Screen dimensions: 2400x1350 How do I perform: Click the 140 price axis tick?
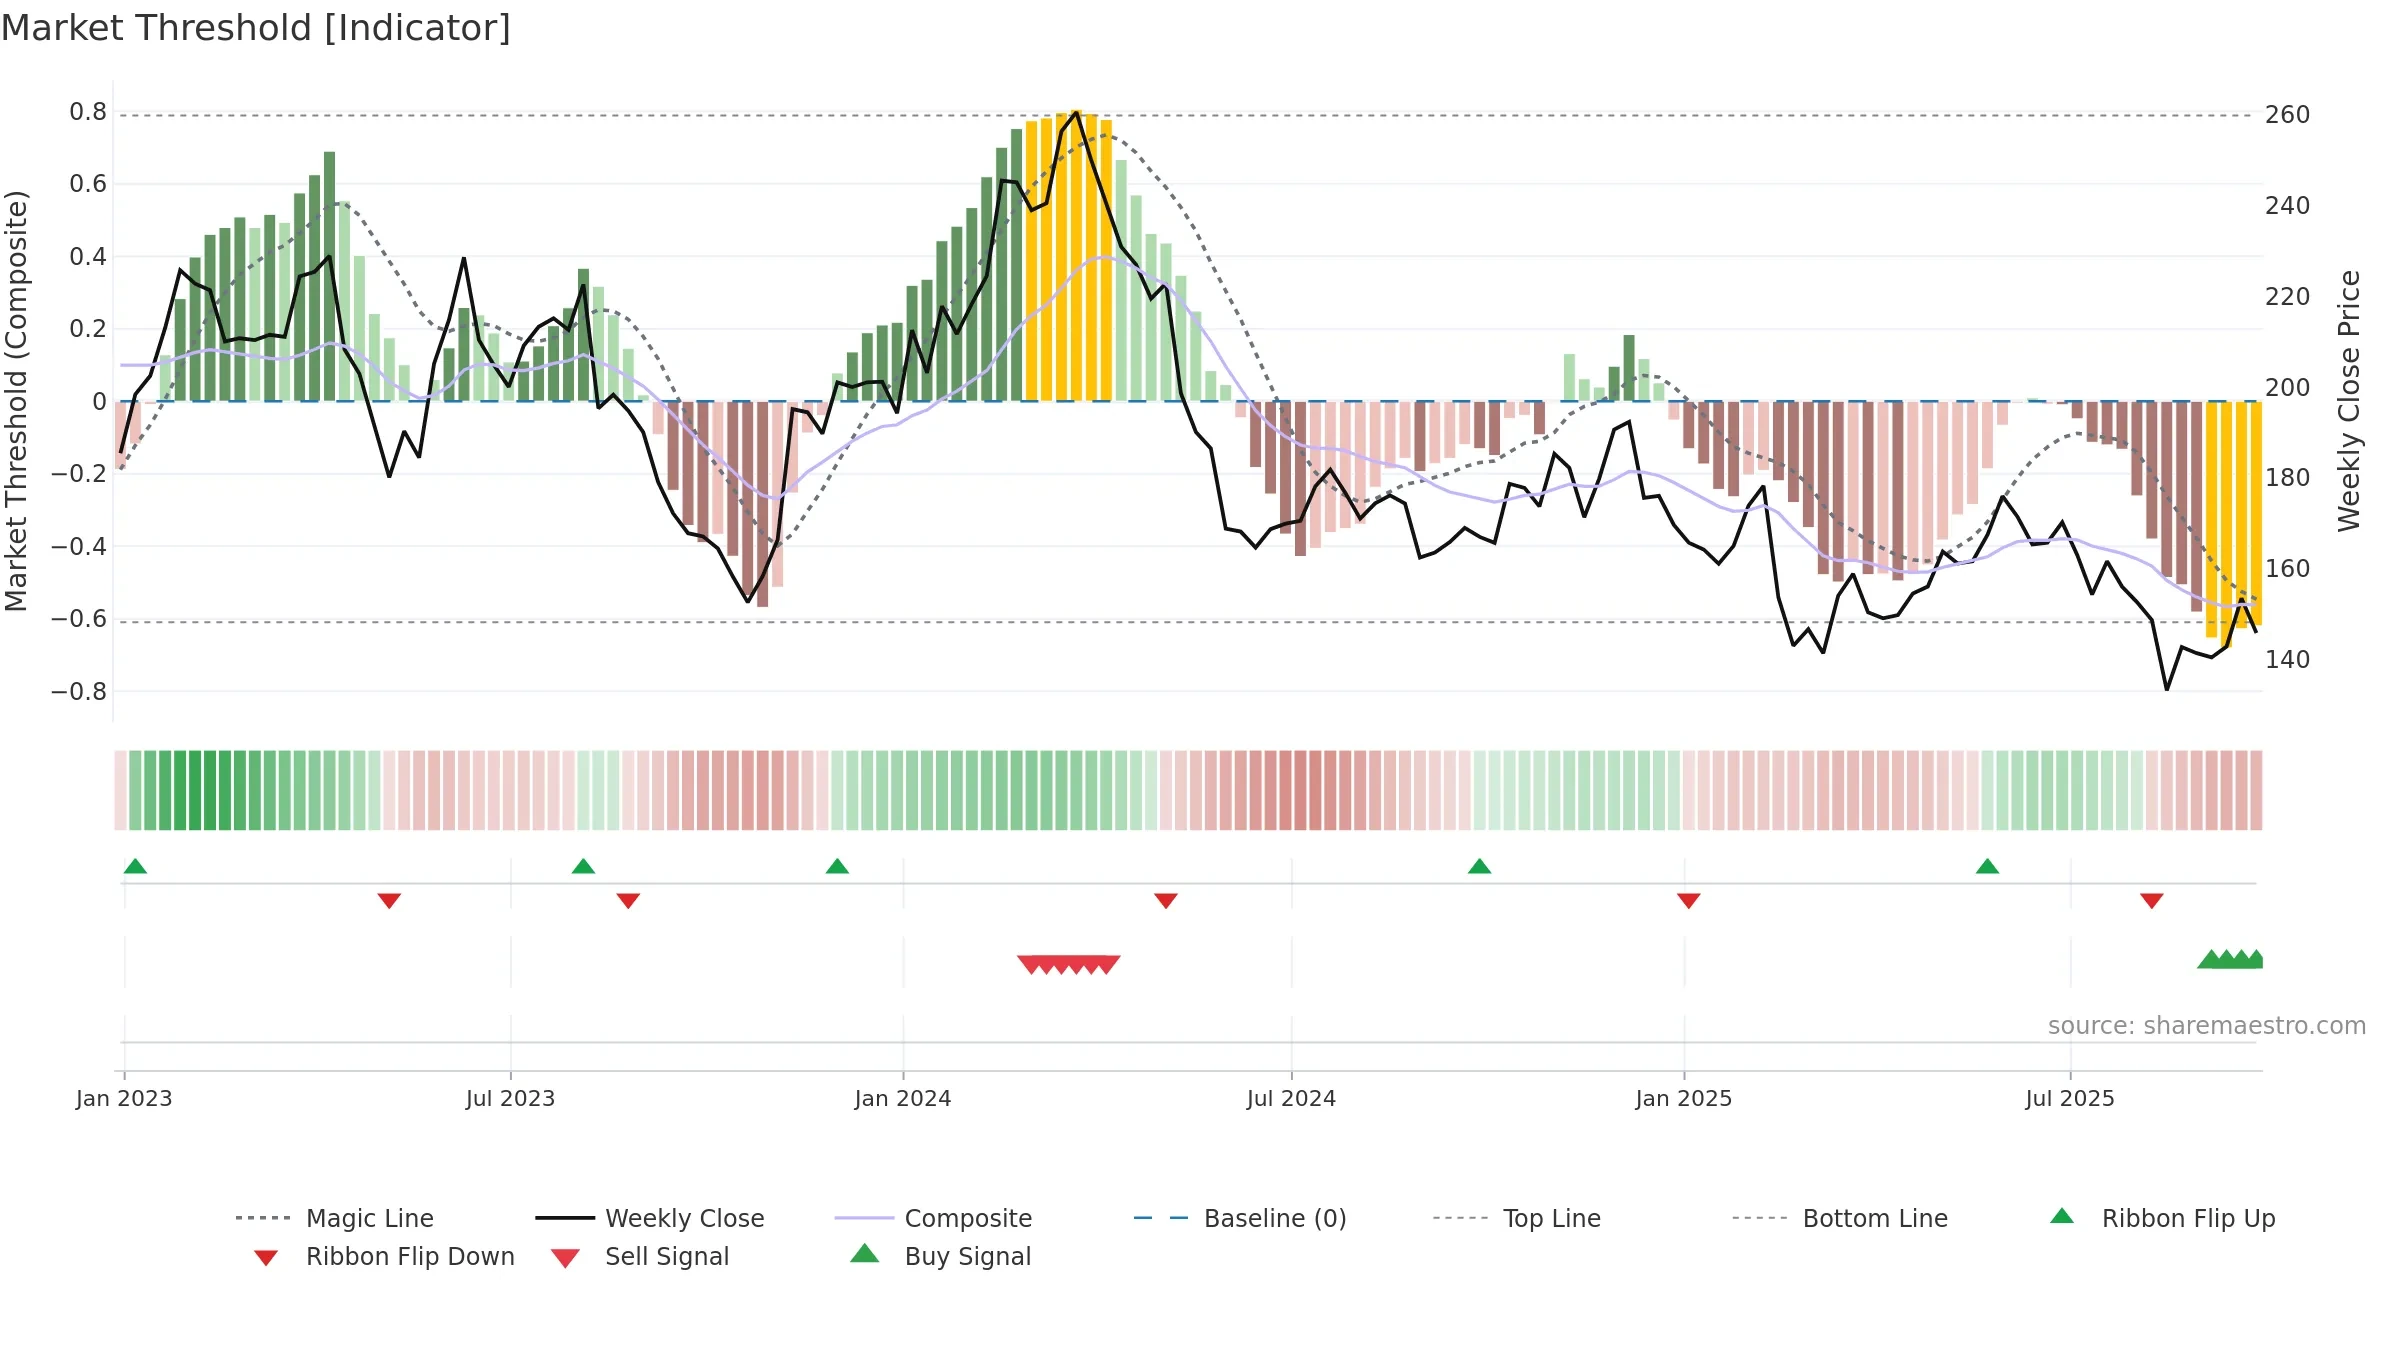(x=2287, y=659)
